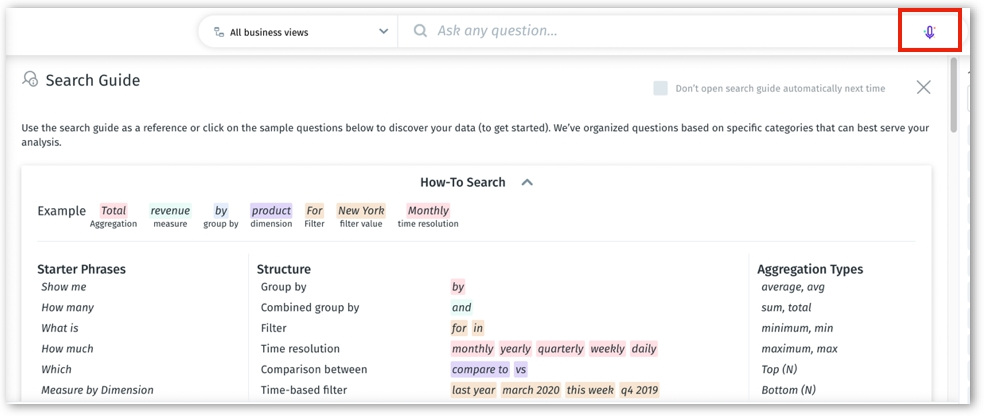
Task: Collapse the How-To Search section
Action: click(x=527, y=183)
